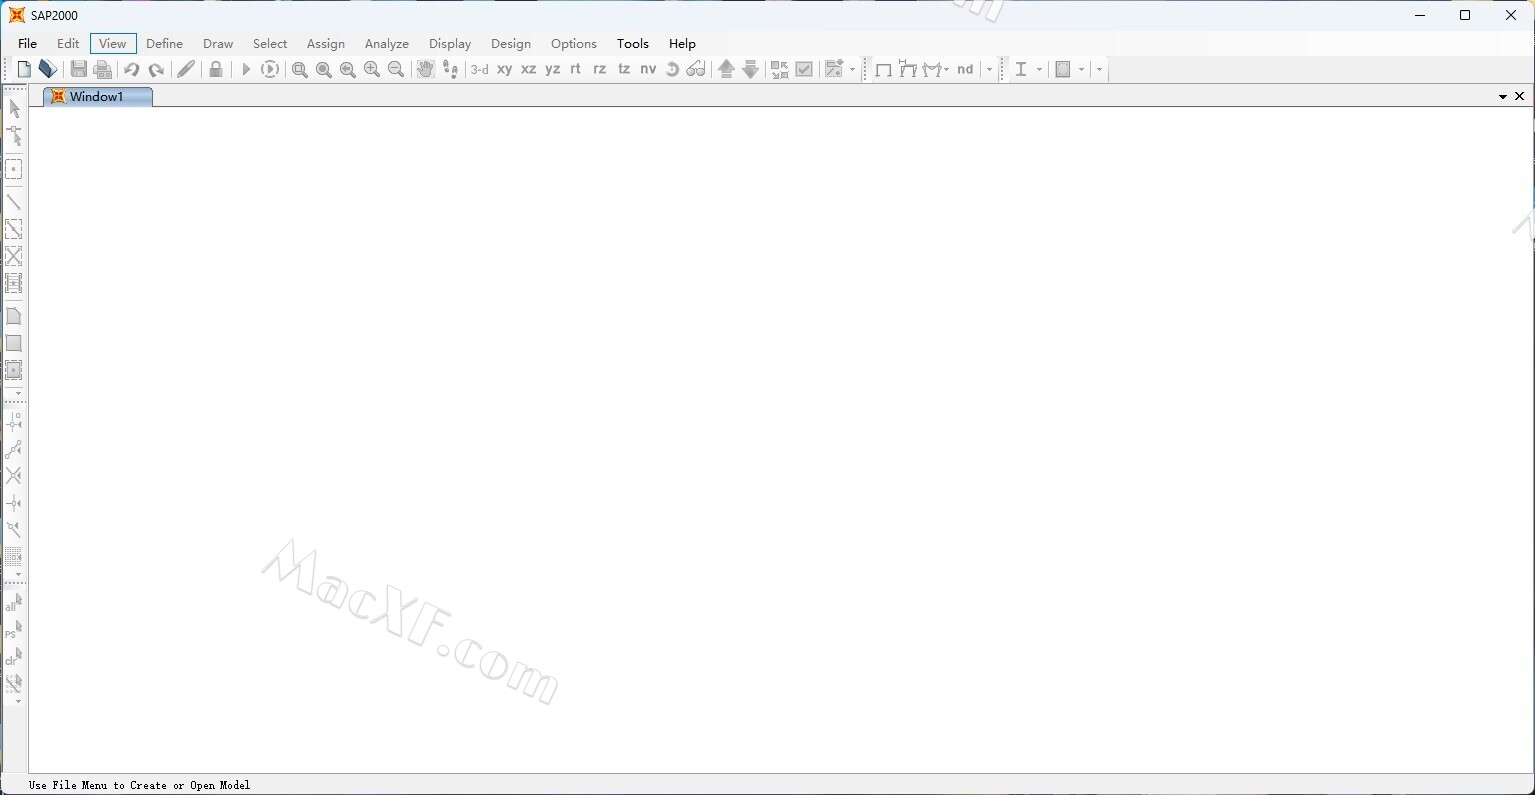Open the window list dropdown arrow
This screenshot has height=795, width=1535.
(x=1502, y=97)
